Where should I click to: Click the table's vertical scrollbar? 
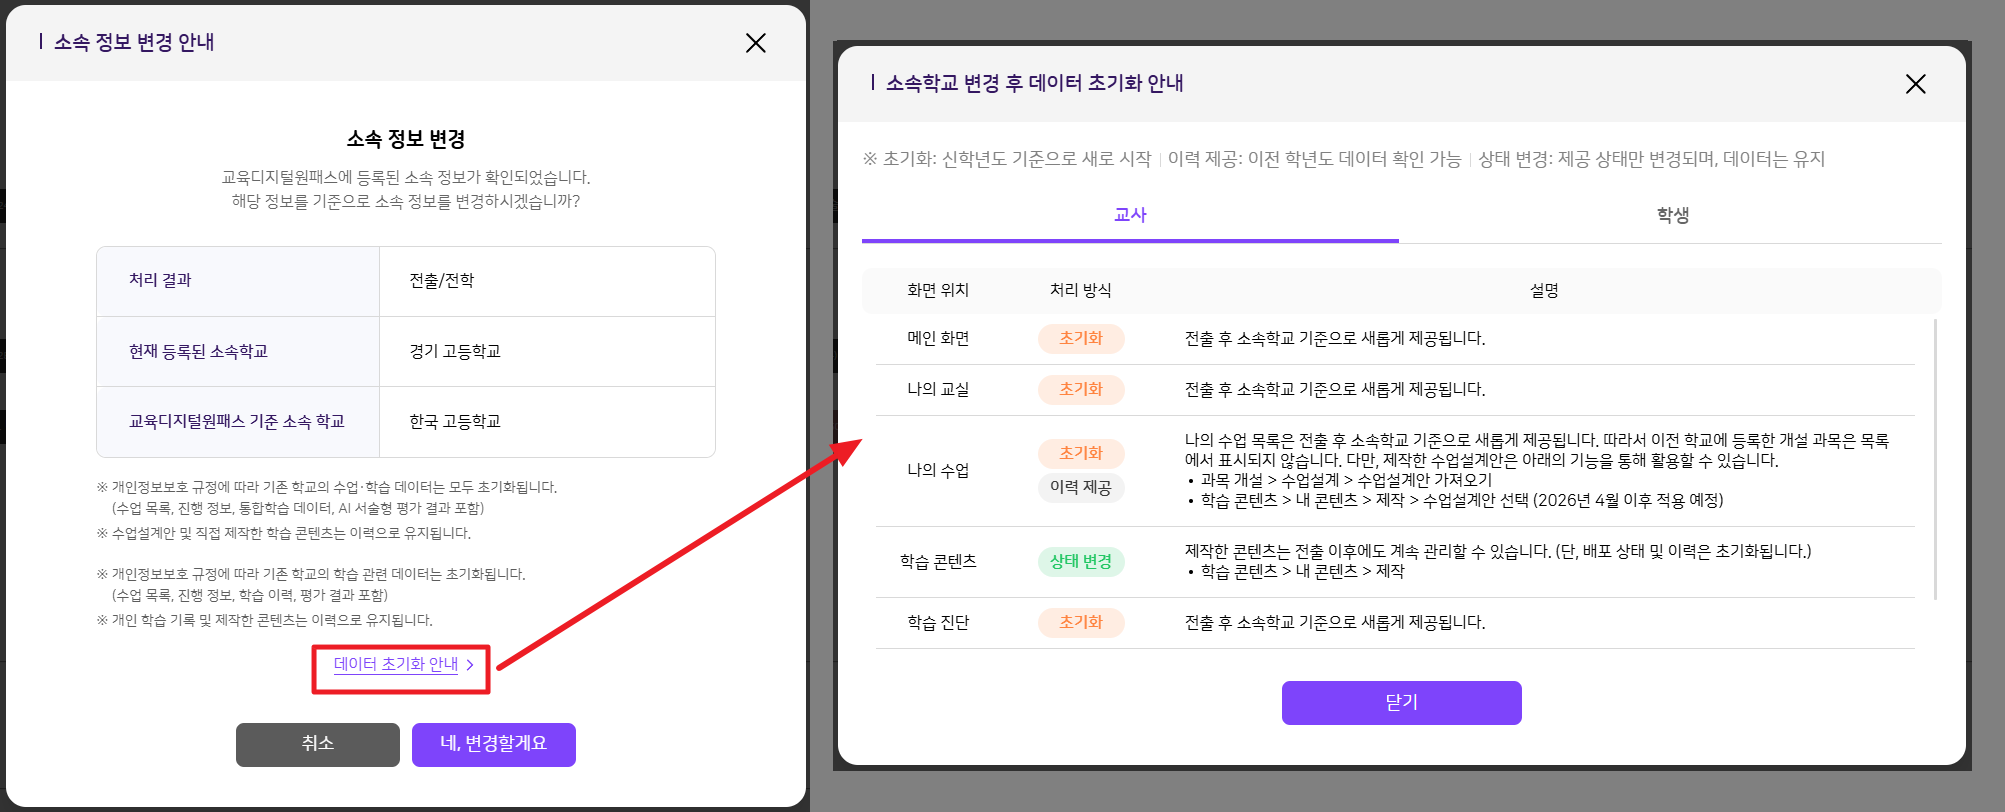tap(1936, 460)
